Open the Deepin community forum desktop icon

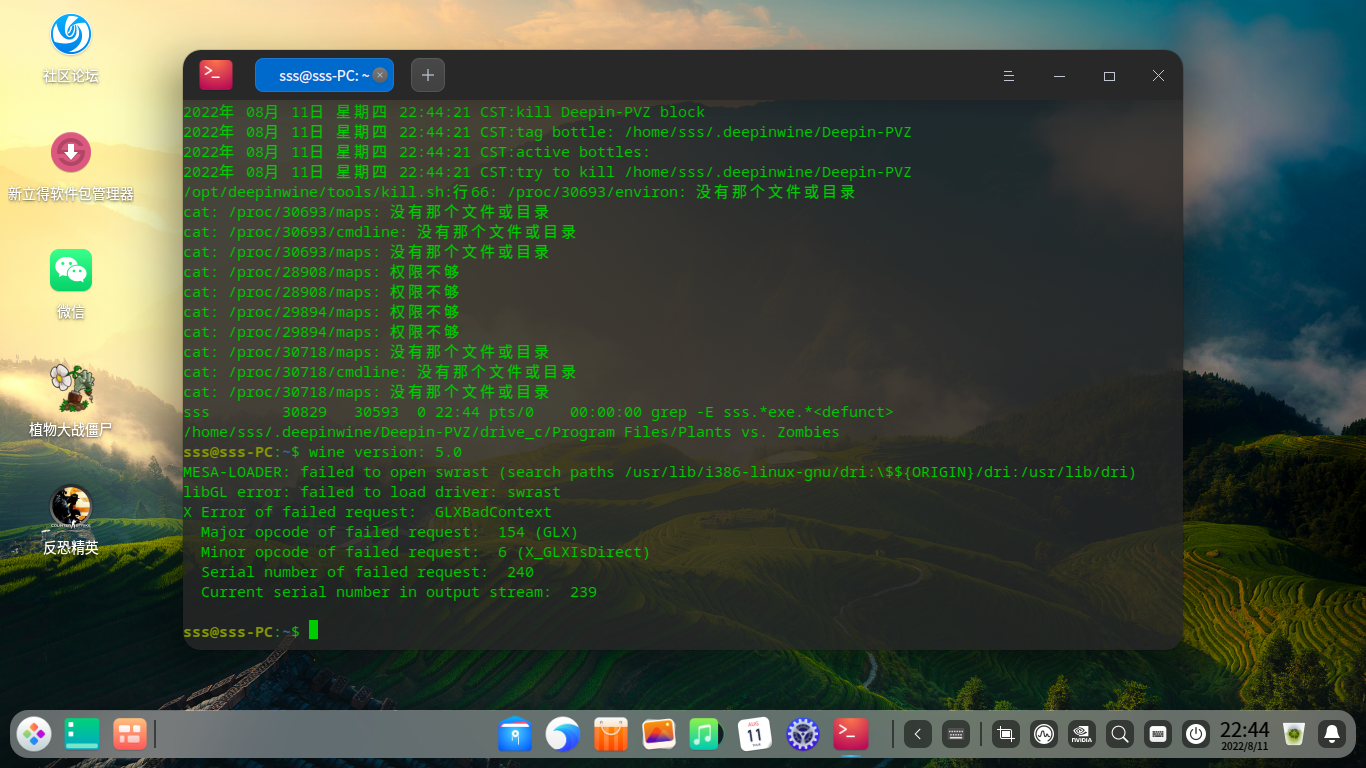tap(71, 35)
